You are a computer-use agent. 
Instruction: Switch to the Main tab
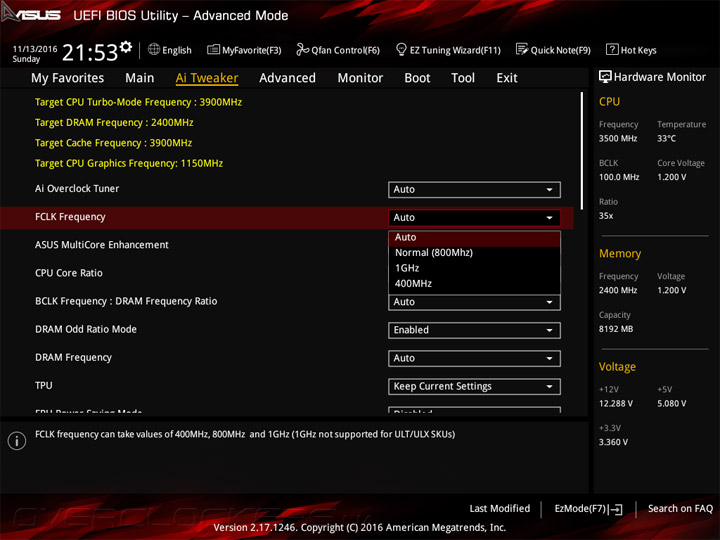tap(140, 78)
